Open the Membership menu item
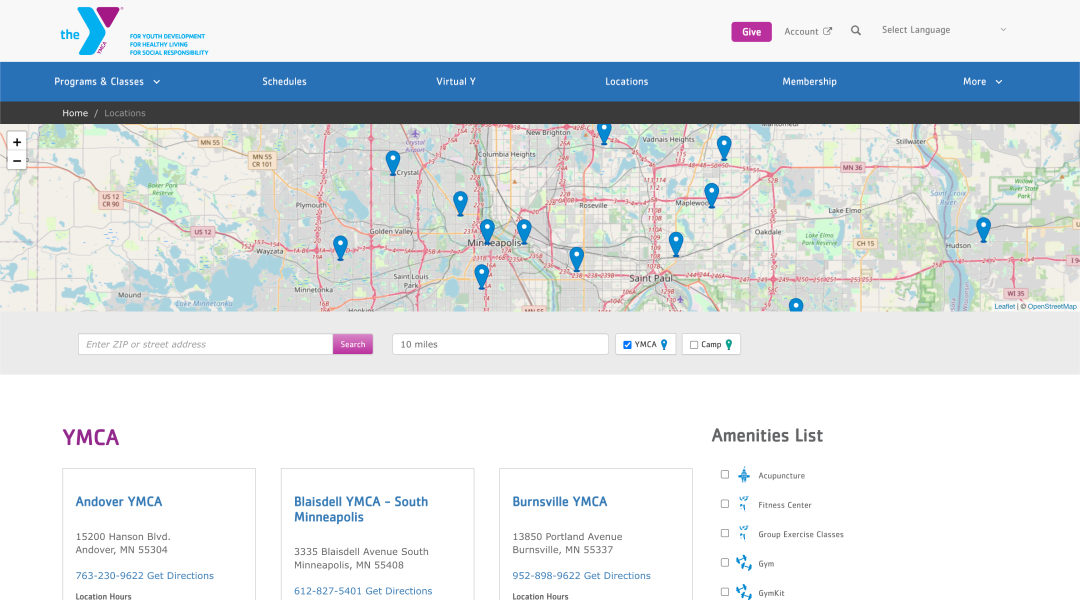Screen dimensions: 1080x600 tap(809, 82)
